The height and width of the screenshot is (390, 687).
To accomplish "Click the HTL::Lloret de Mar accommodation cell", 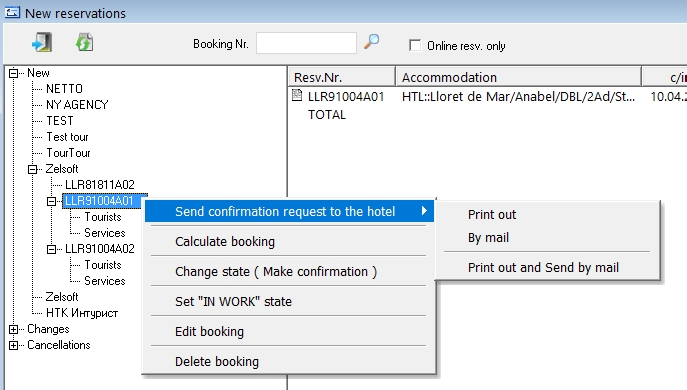I will coord(518,96).
